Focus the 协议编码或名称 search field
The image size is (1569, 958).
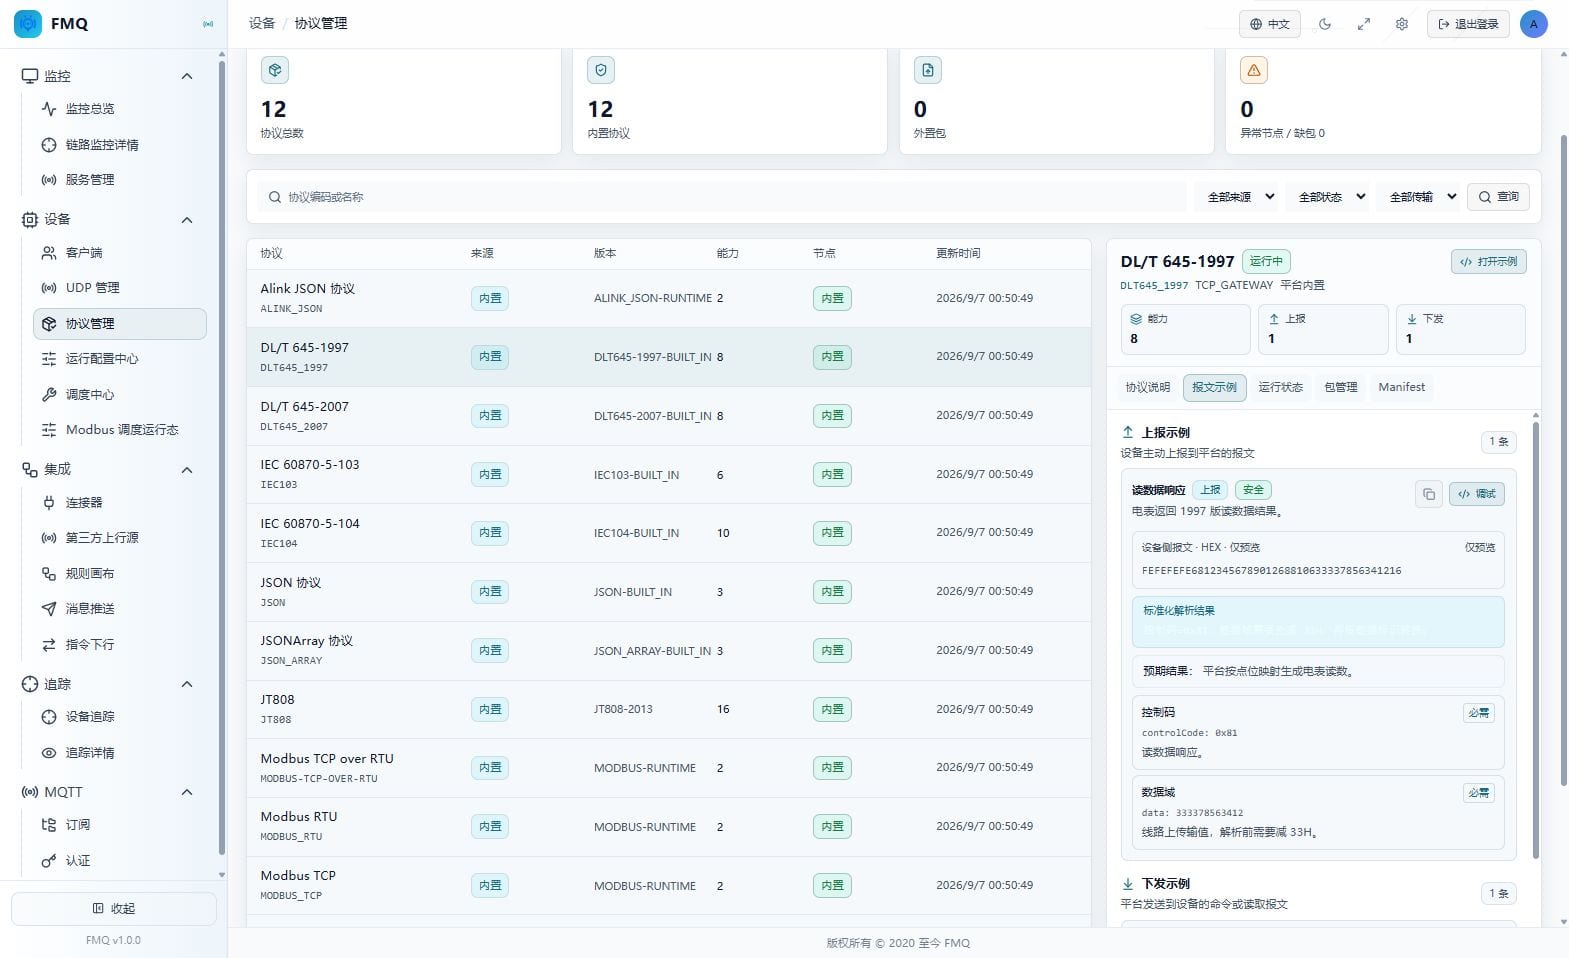click(x=720, y=197)
